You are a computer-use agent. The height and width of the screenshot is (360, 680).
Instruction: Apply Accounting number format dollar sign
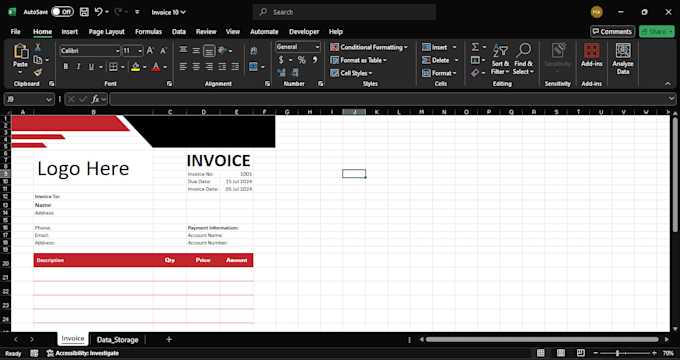point(281,60)
